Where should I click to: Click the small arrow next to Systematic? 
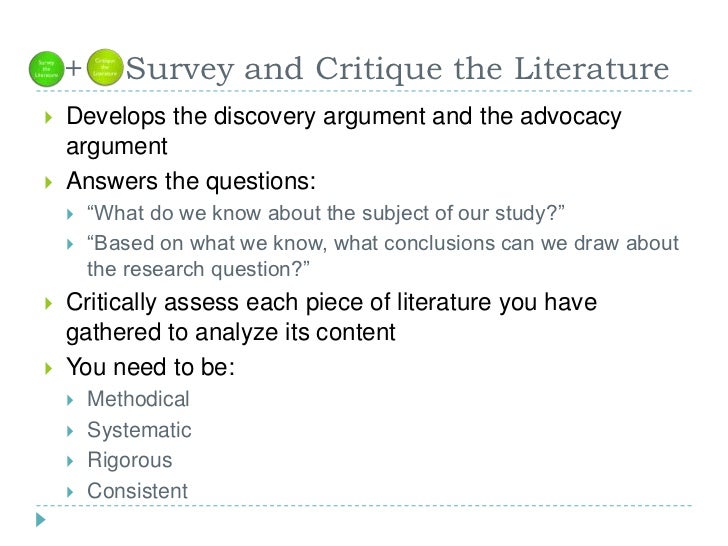(70, 431)
